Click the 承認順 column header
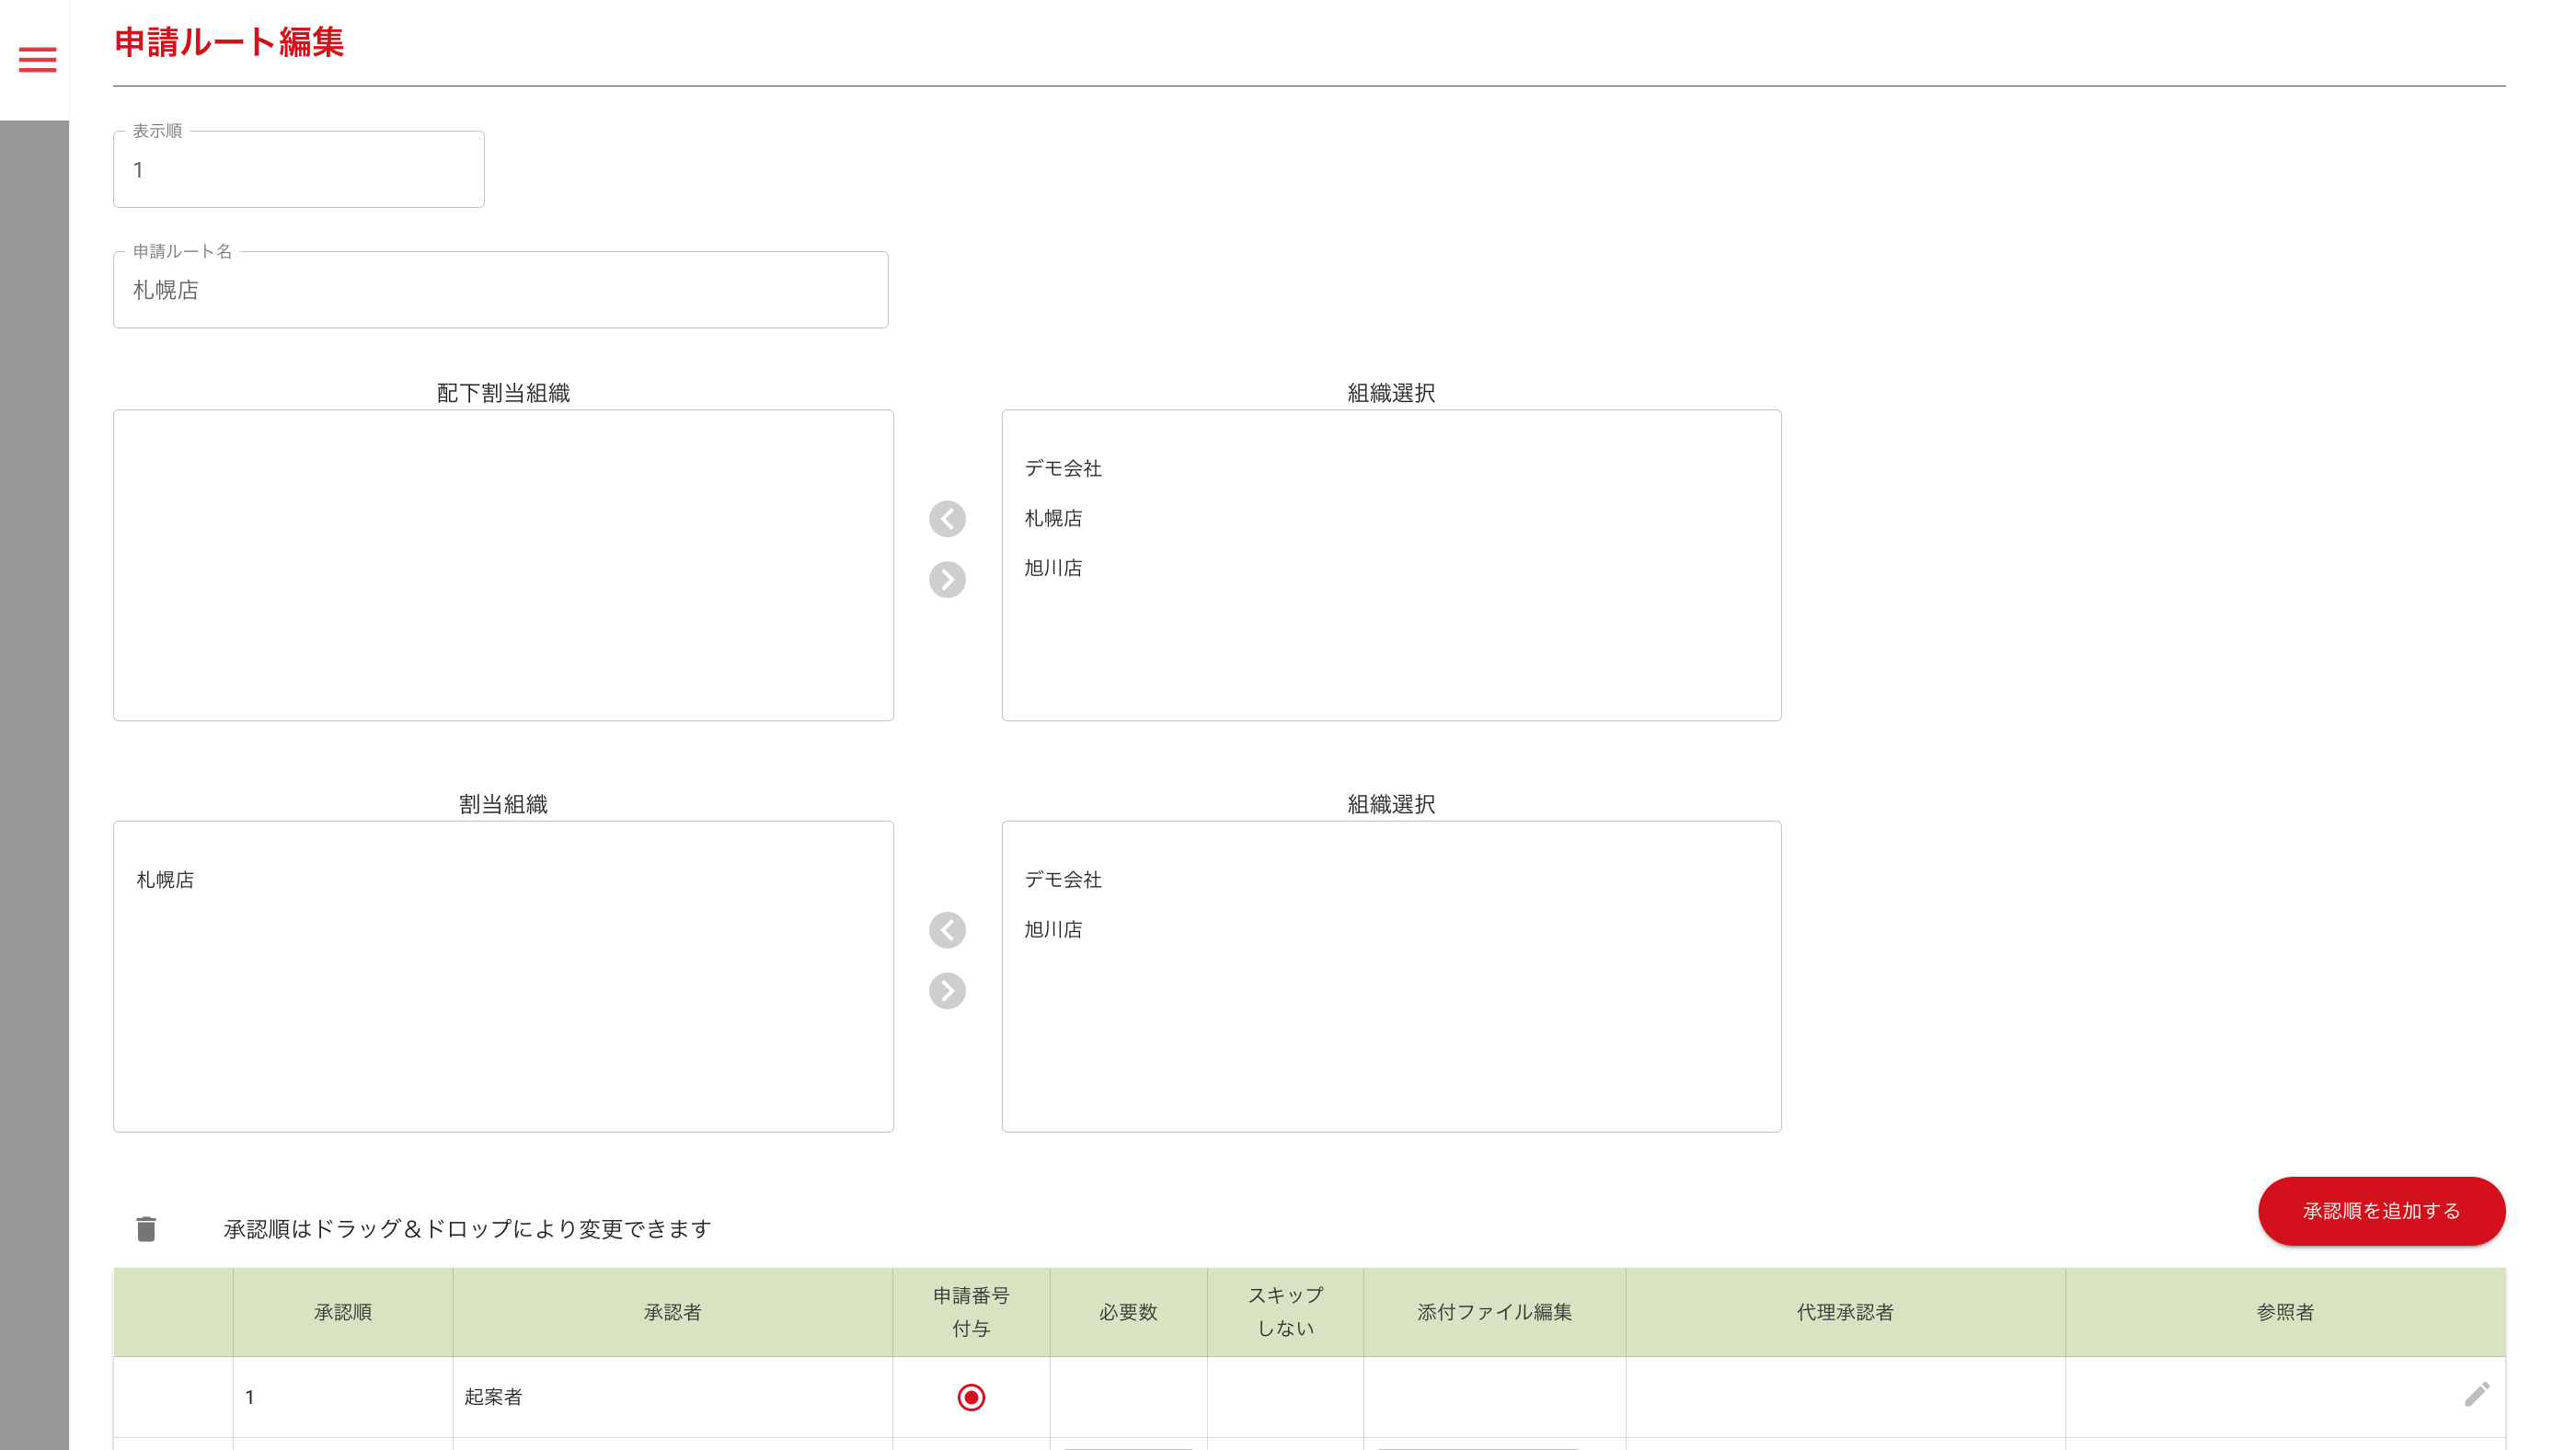The height and width of the screenshot is (1450, 2576). tap(342, 1311)
